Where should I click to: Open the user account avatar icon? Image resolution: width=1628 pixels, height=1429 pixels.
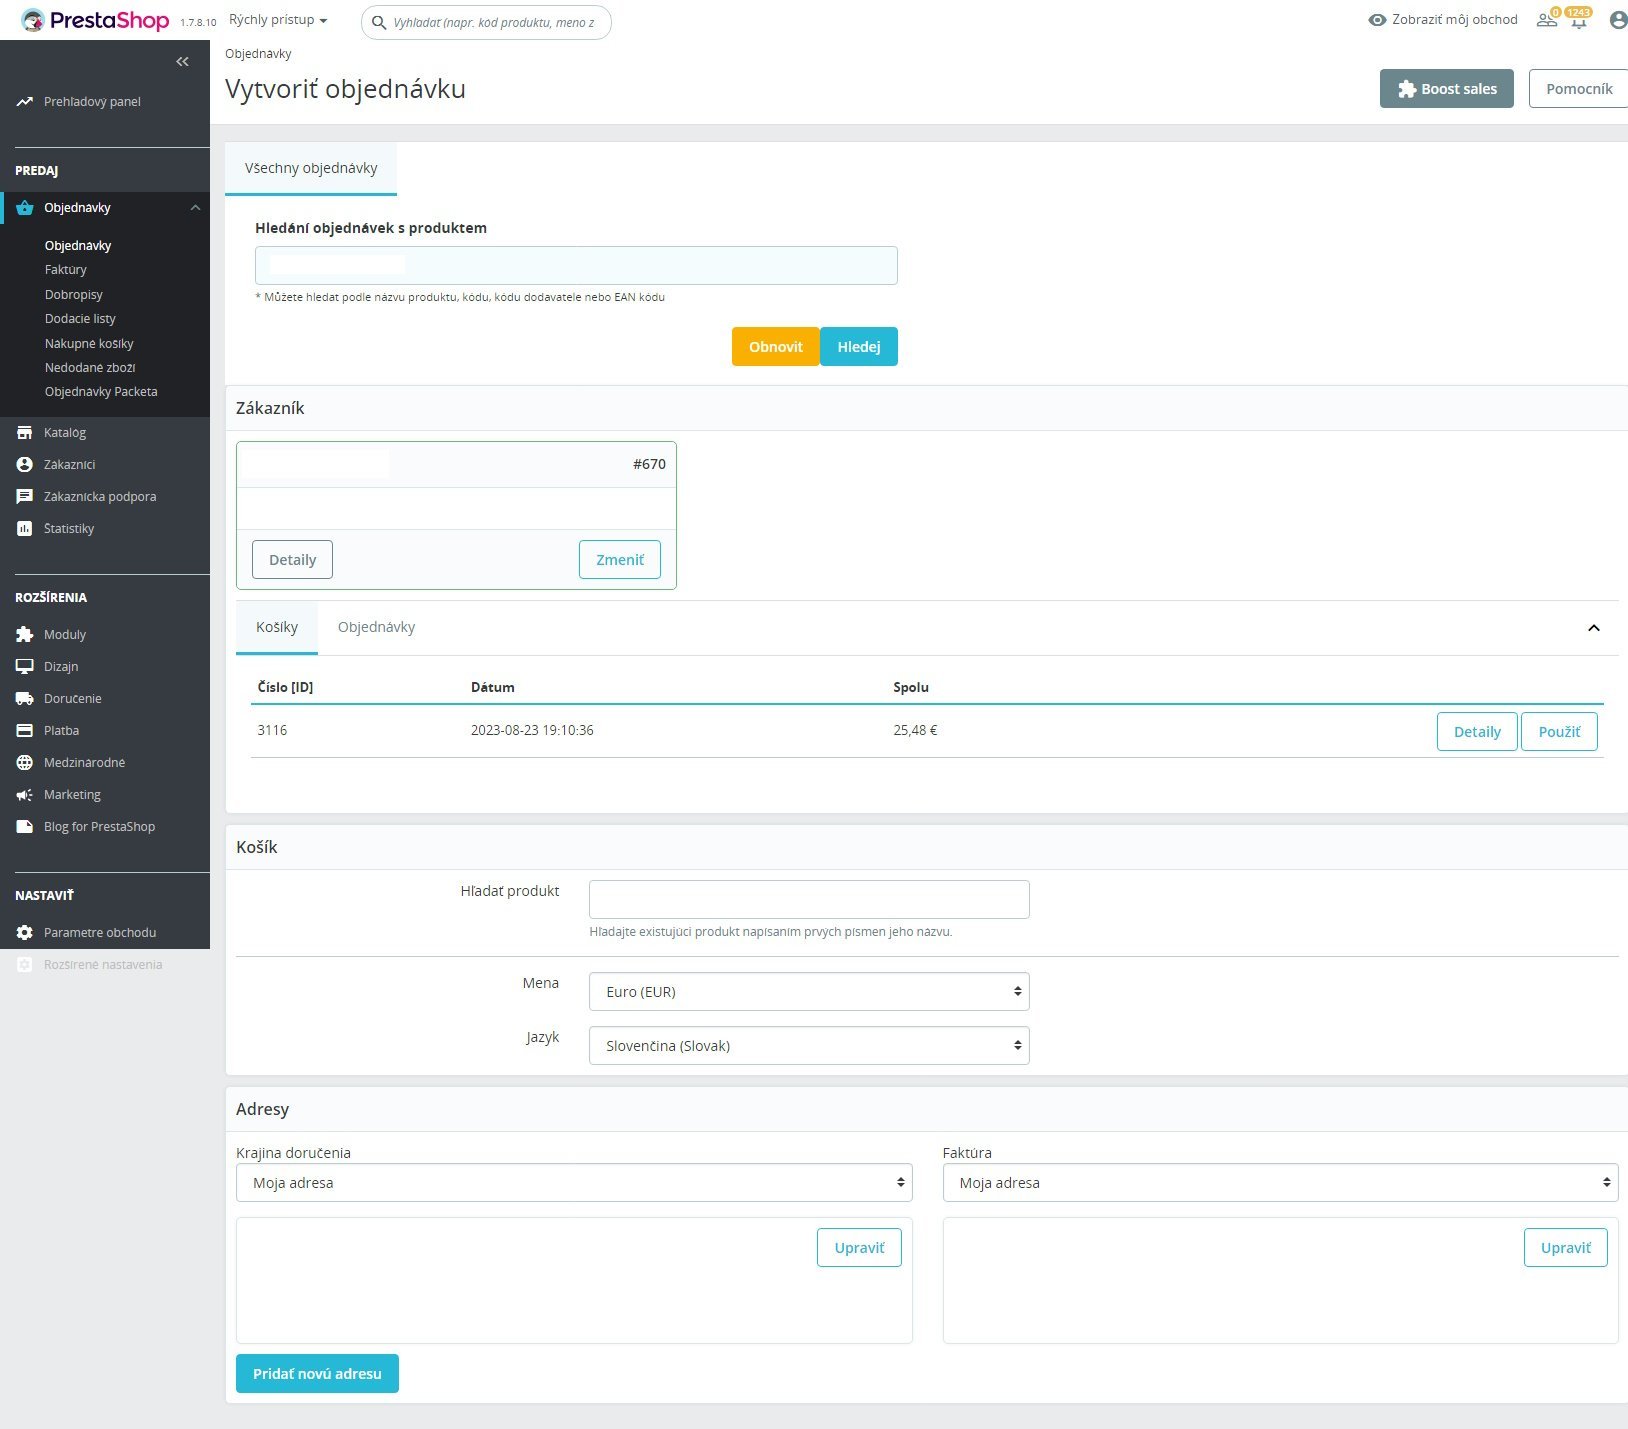pyautogui.click(x=1618, y=20)
